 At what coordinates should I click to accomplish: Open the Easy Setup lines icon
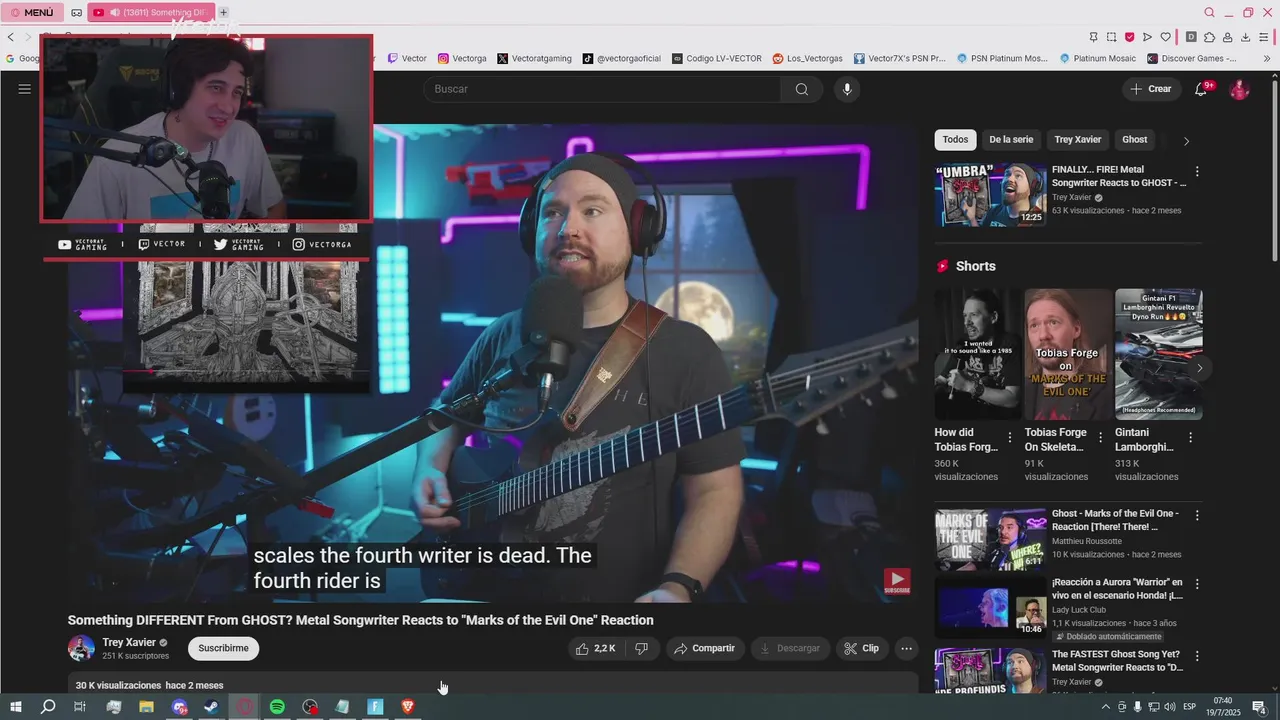pyautogui.click(x=1265, y=37)
